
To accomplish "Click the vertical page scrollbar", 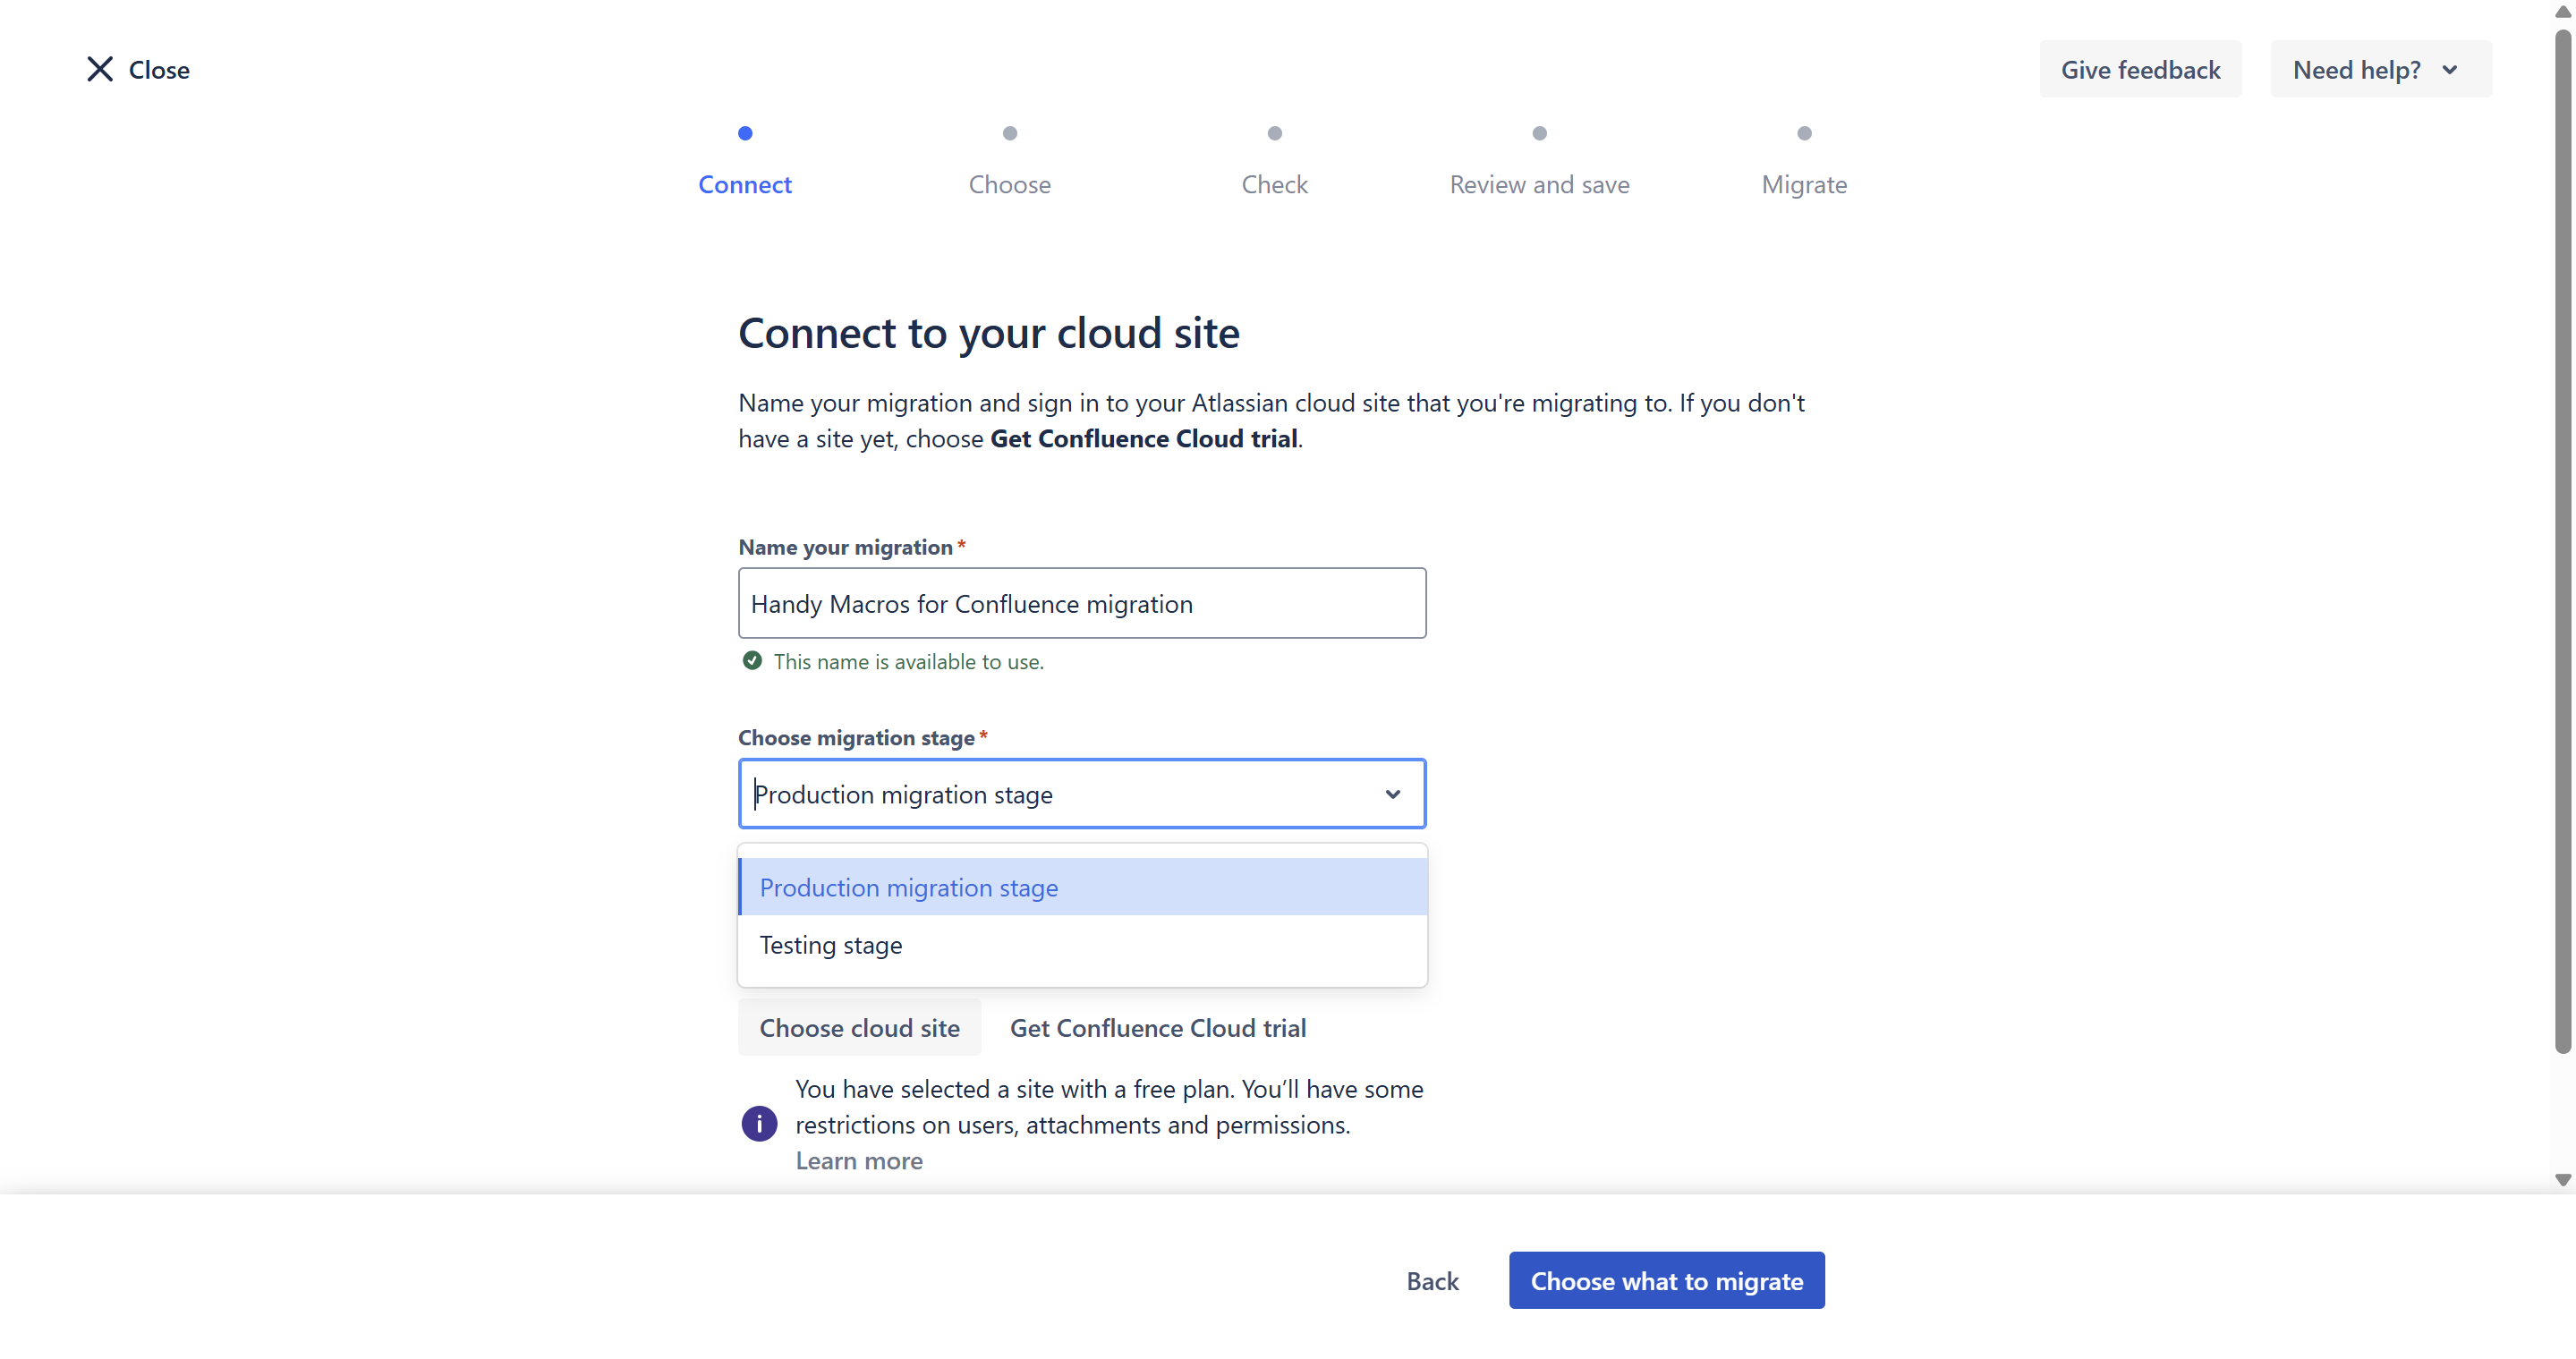I will pyautogui.click(x=2562, y=540).
